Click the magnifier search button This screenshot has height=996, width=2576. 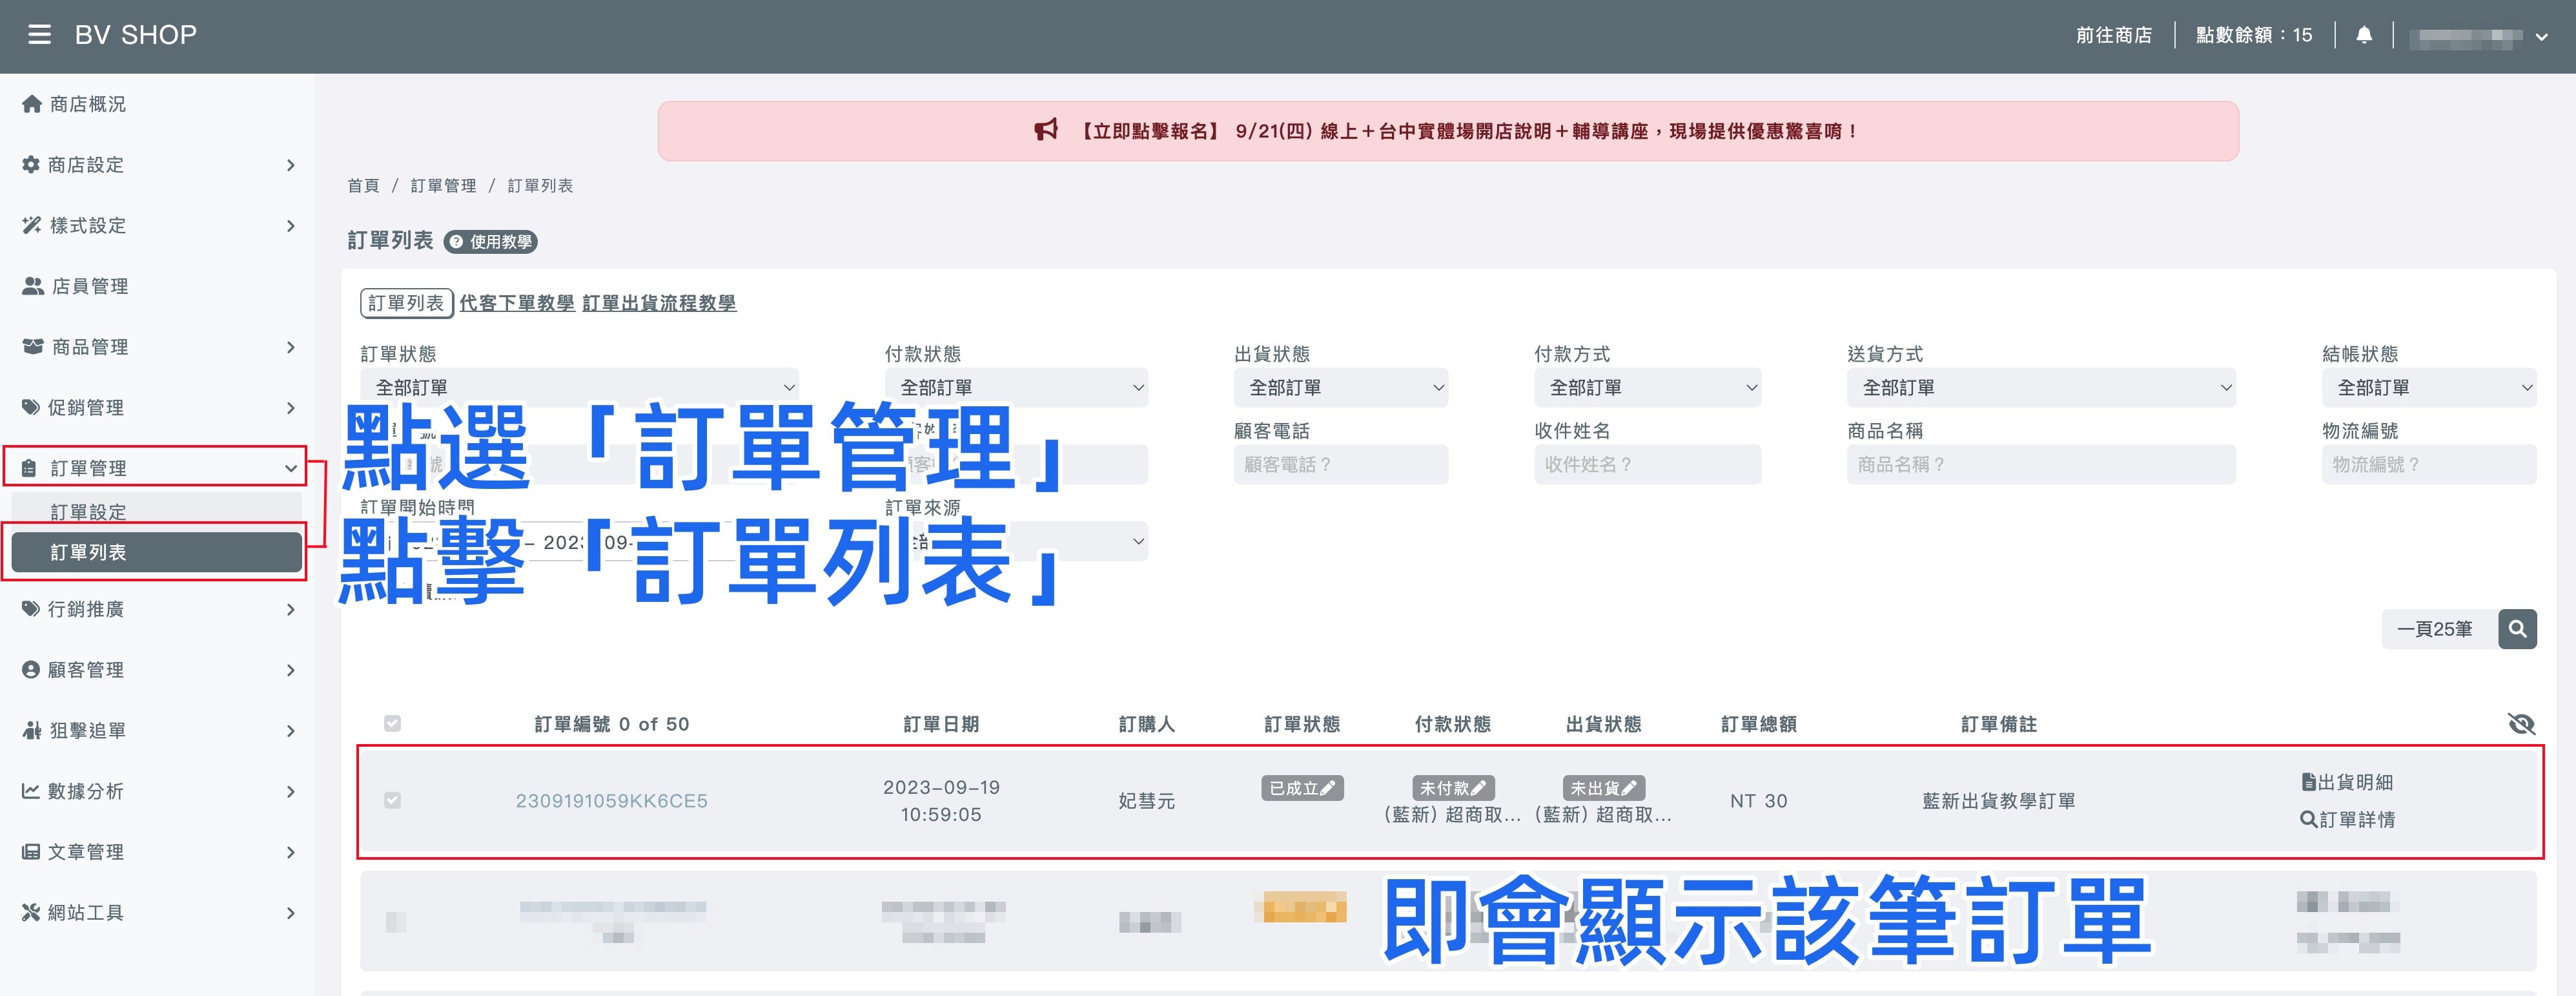coord(2517,629)
